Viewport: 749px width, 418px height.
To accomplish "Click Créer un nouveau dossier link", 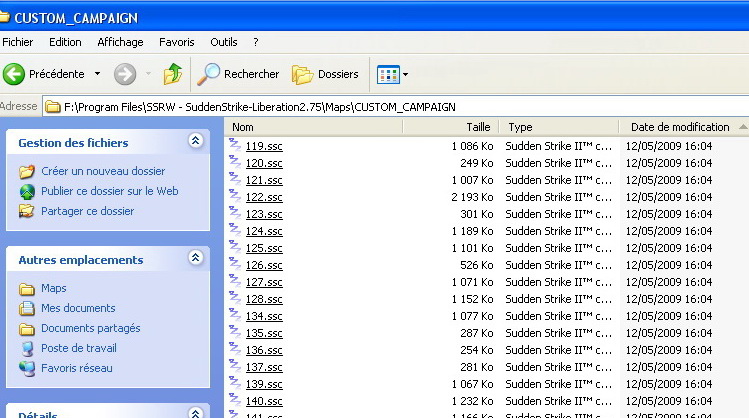I will point(103,171).
